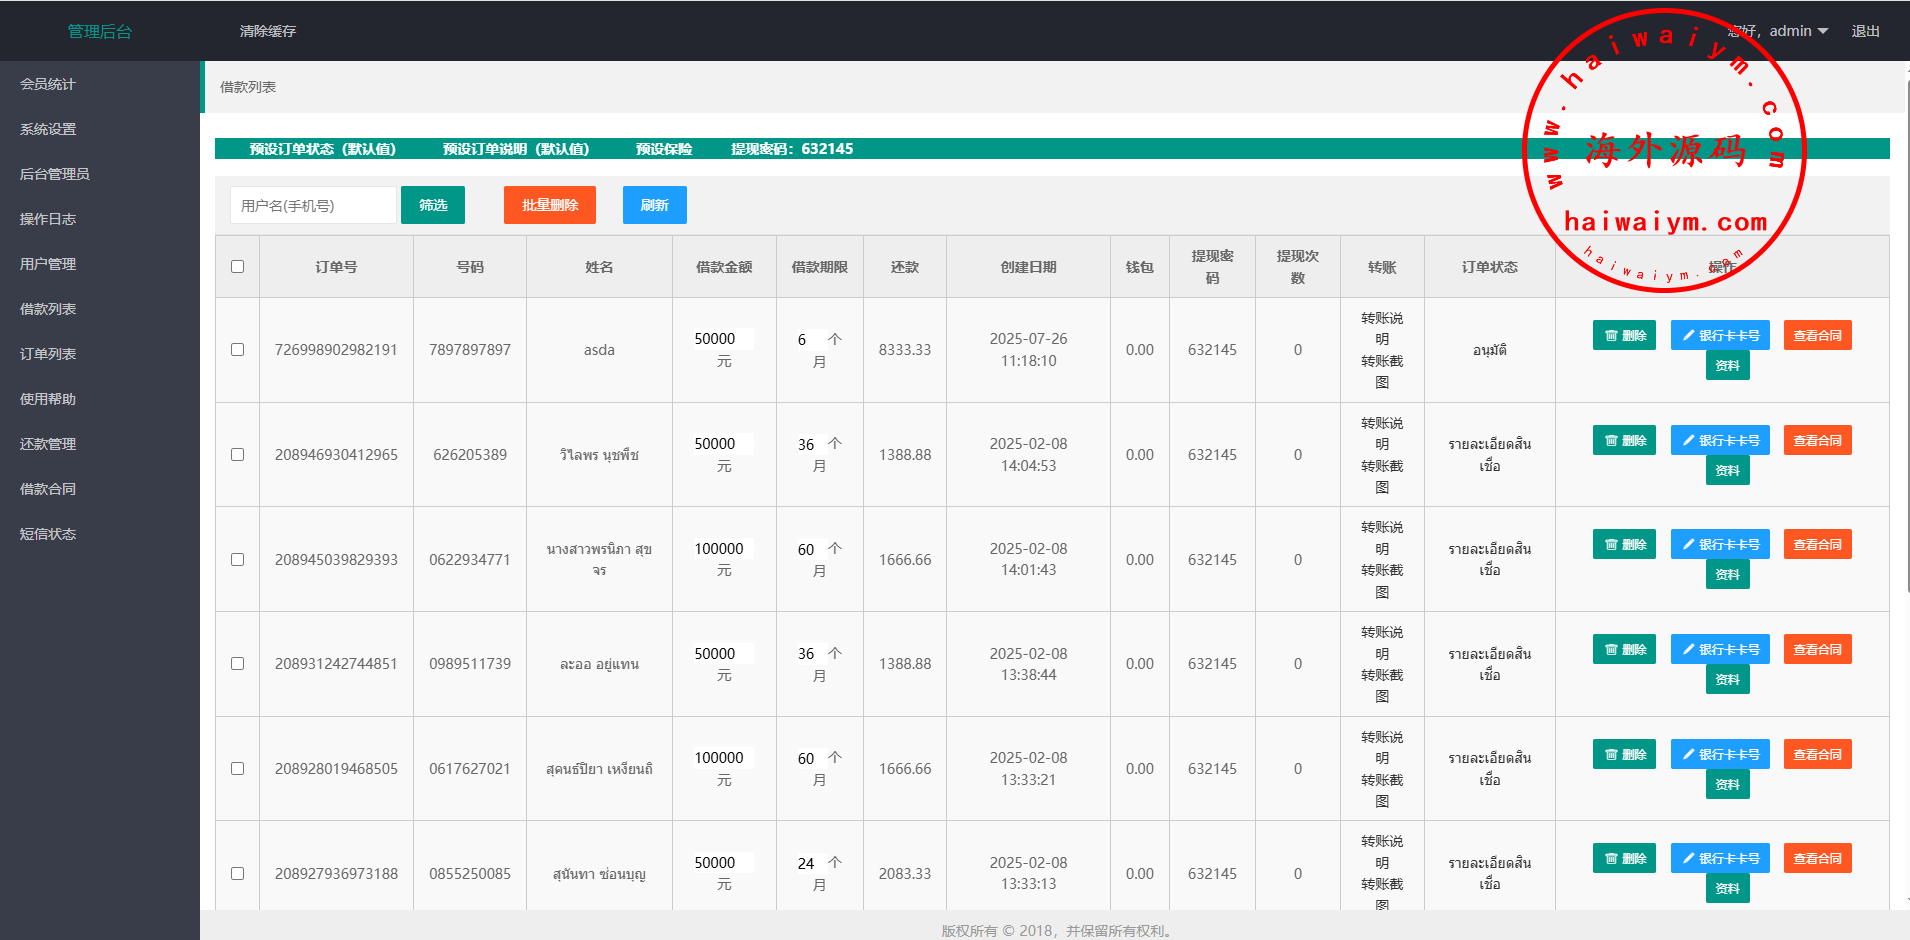Viewport: 1910px width, 940px height.
Task: Click the blue 刷新 button
Action: pyautogui.click(x=654, y=205)
